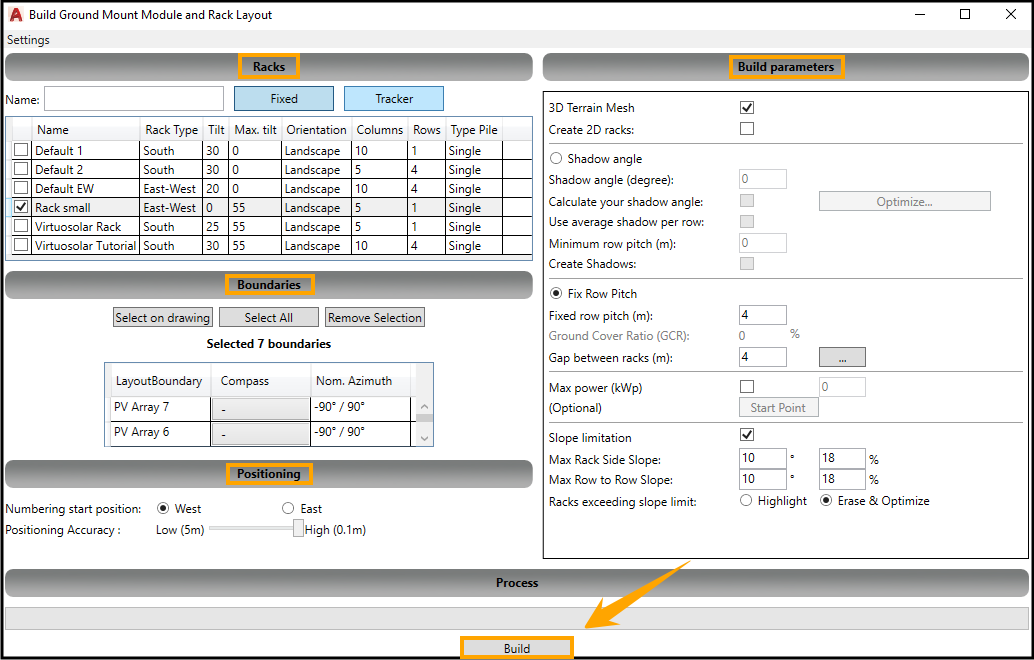Click the Remove Selection button
The width and height of the screenshot is (1034, 660).
pos(375,318)
